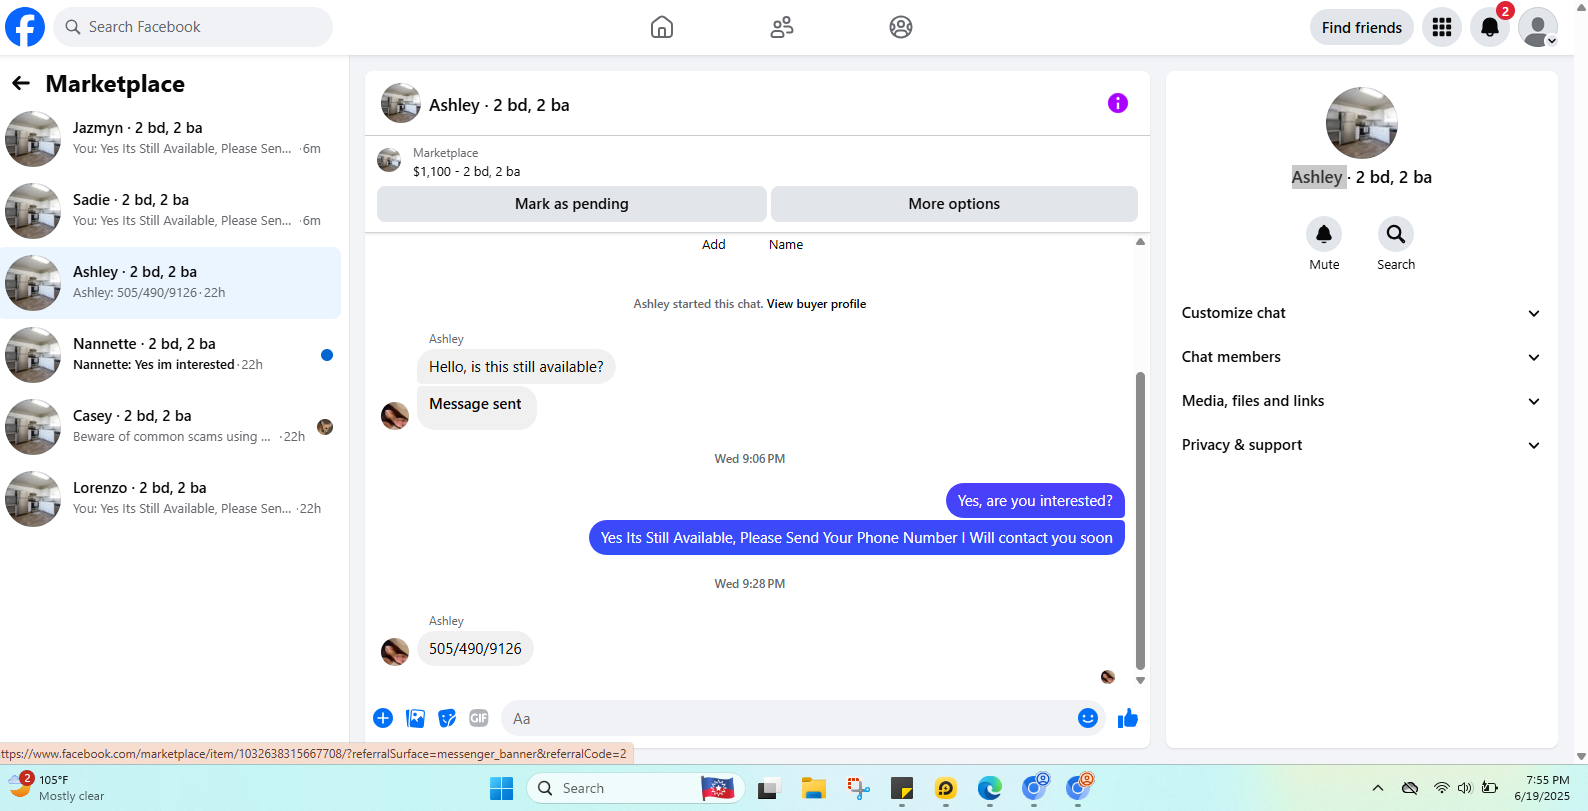Expand Media, files and links section
The height and width of the screenshot is (811, 1588).
pyautogui.click(x=1361, y=401)
